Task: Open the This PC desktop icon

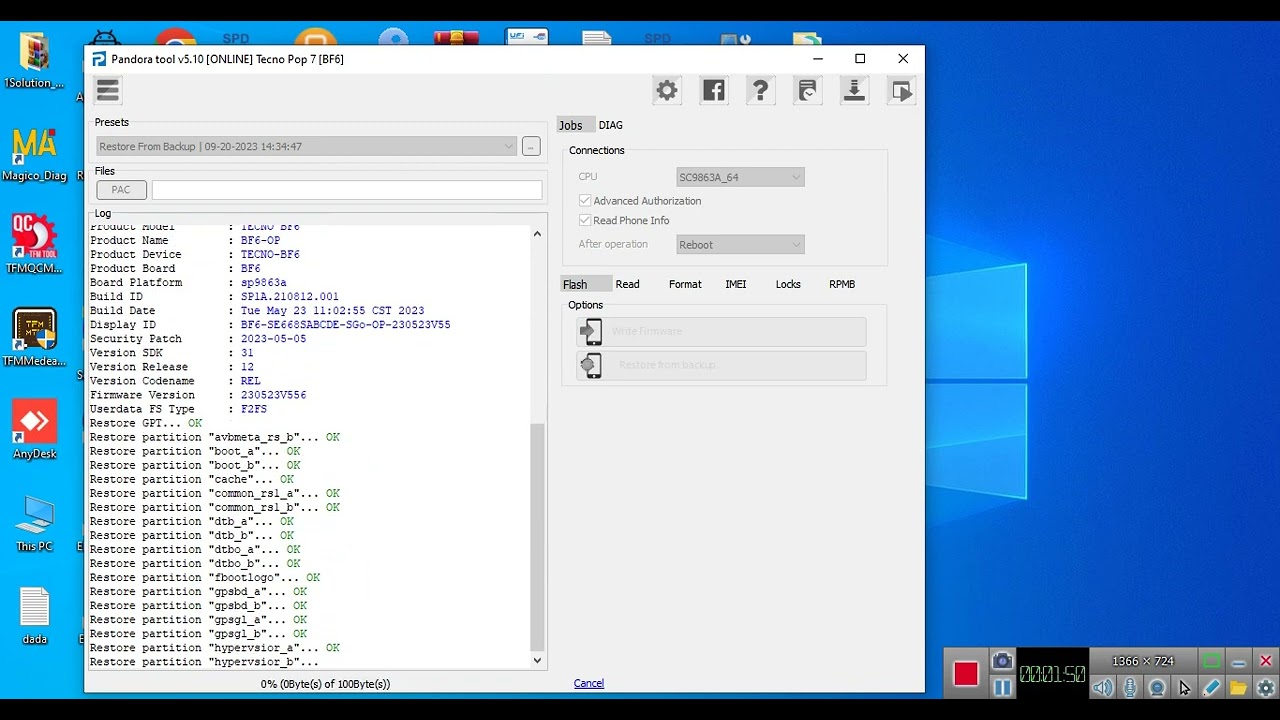Action: [x=34, y=523]
